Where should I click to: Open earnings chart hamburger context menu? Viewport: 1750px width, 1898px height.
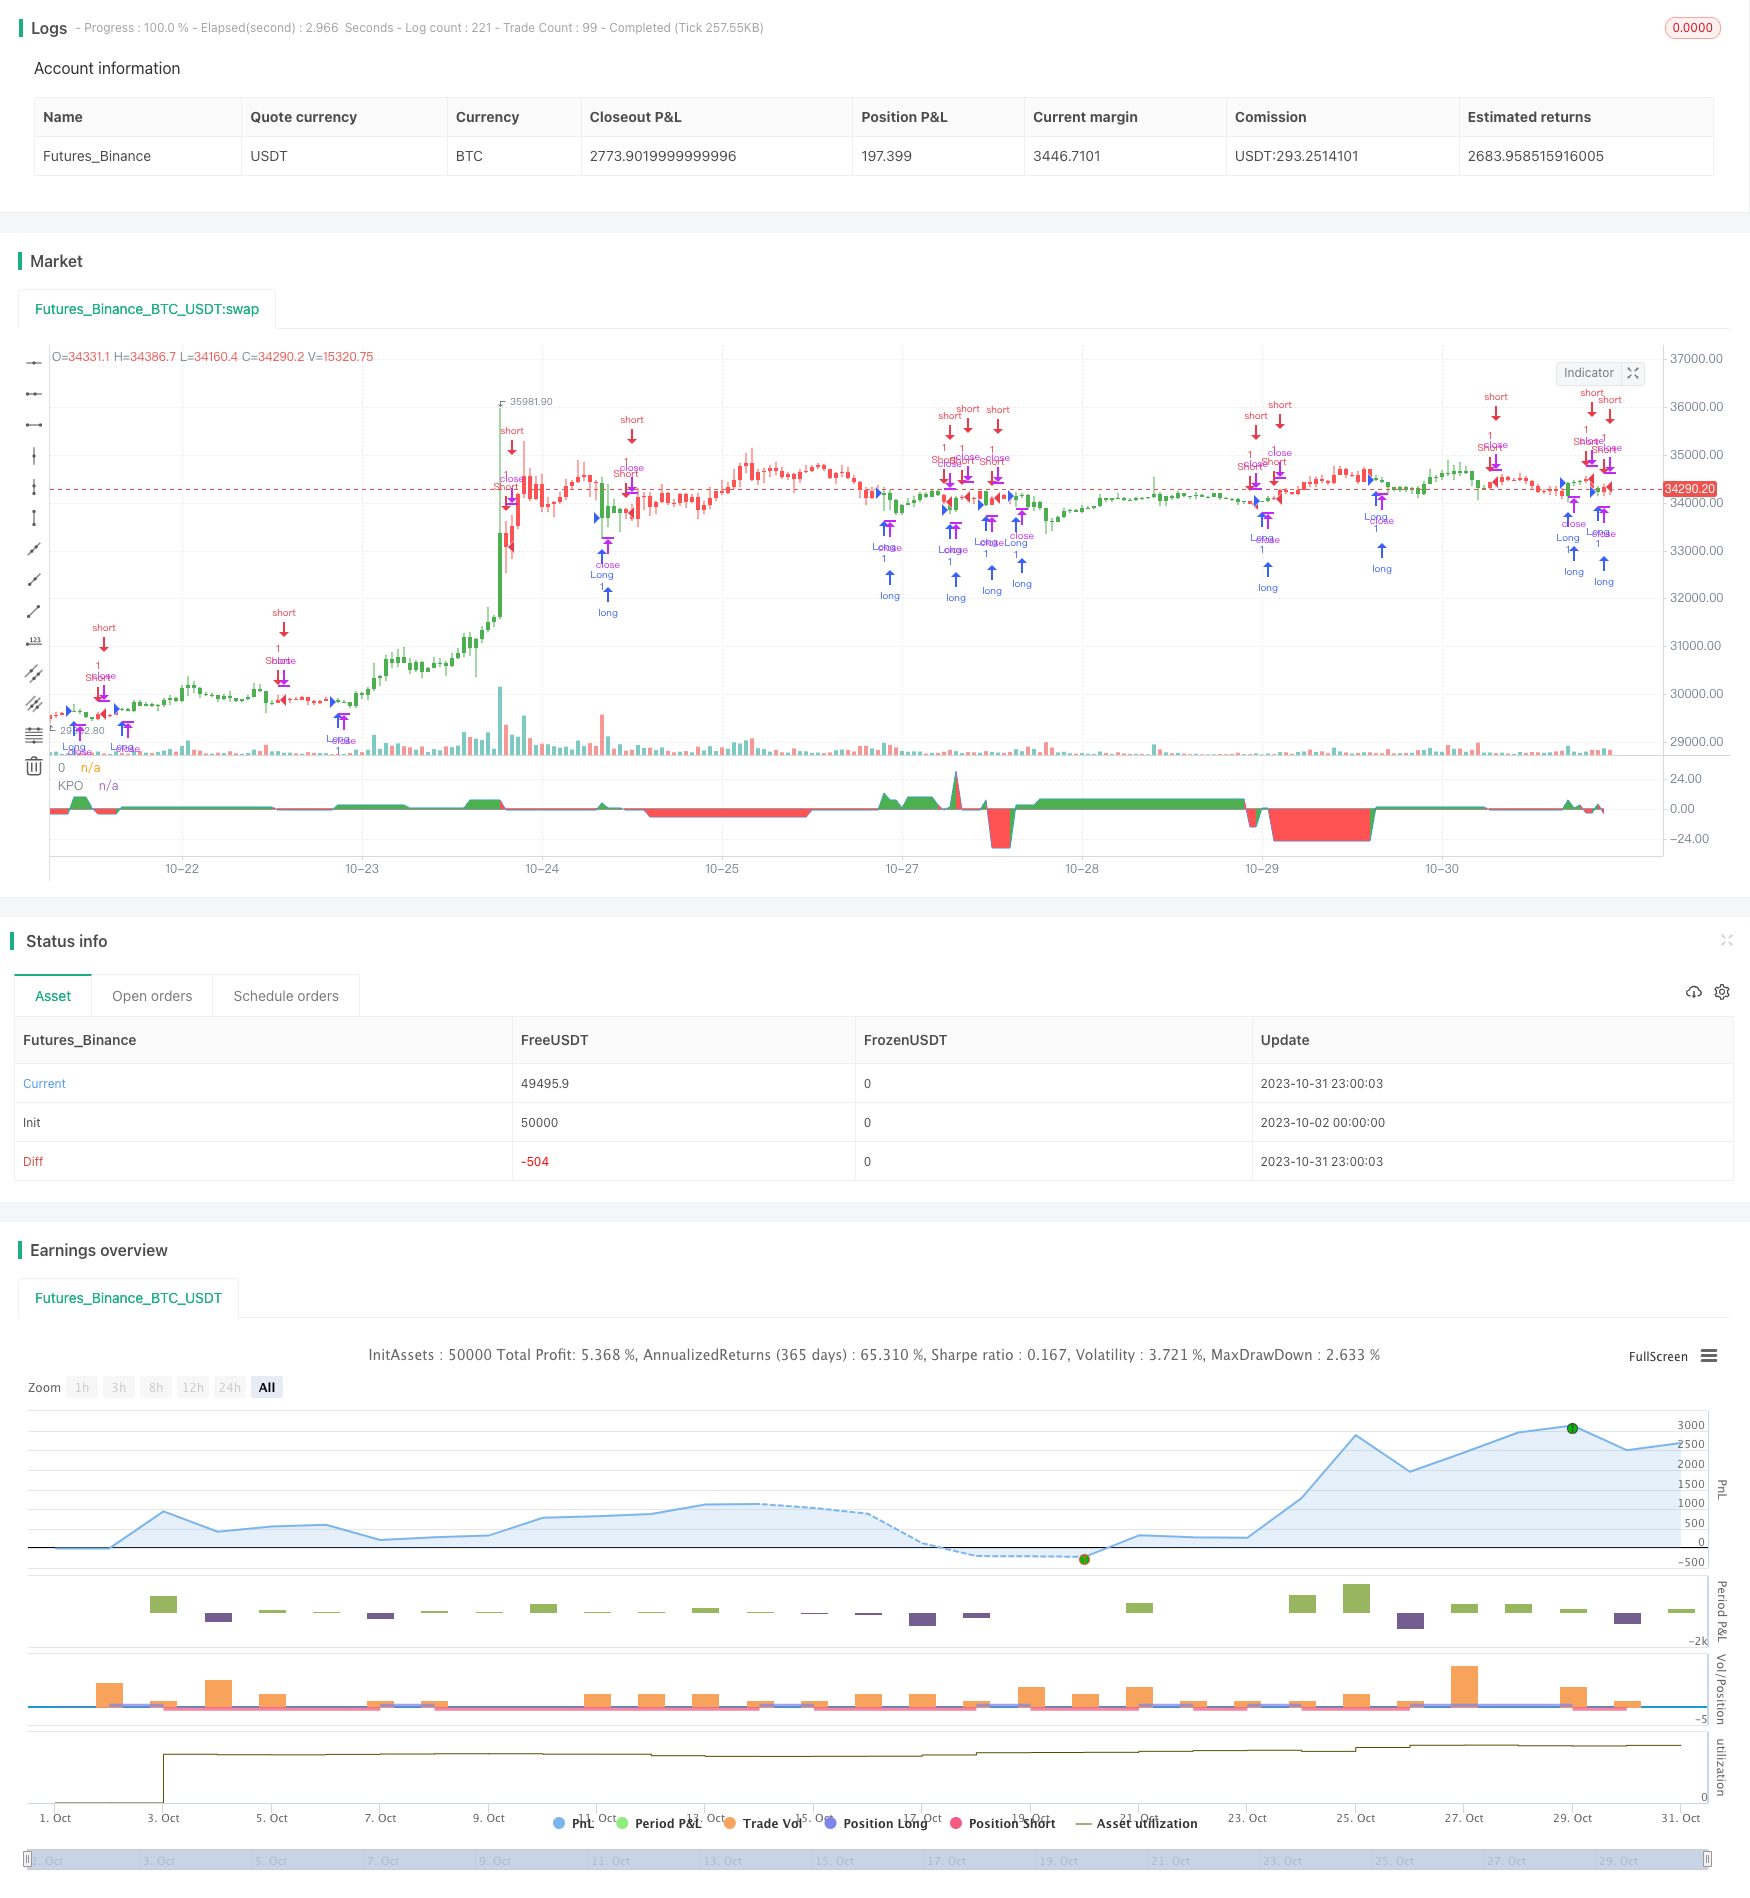pos(1709,1356)
